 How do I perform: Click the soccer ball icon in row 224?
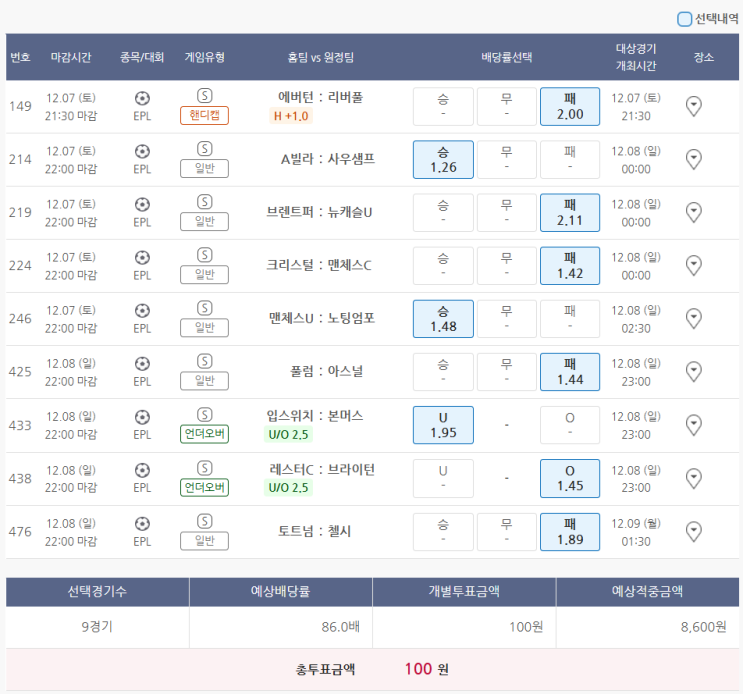coord(142,258)
